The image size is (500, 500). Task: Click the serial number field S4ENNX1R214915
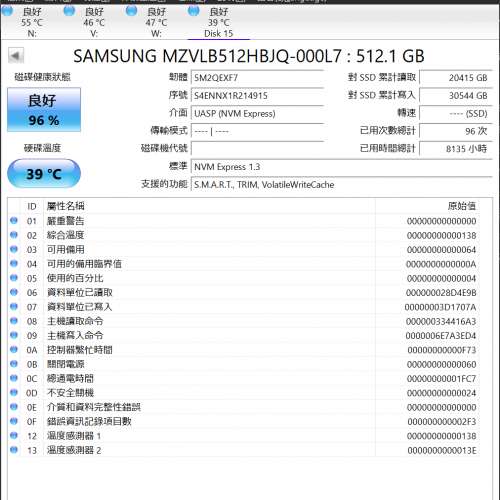pyautogui.click(x=257, y=95)
